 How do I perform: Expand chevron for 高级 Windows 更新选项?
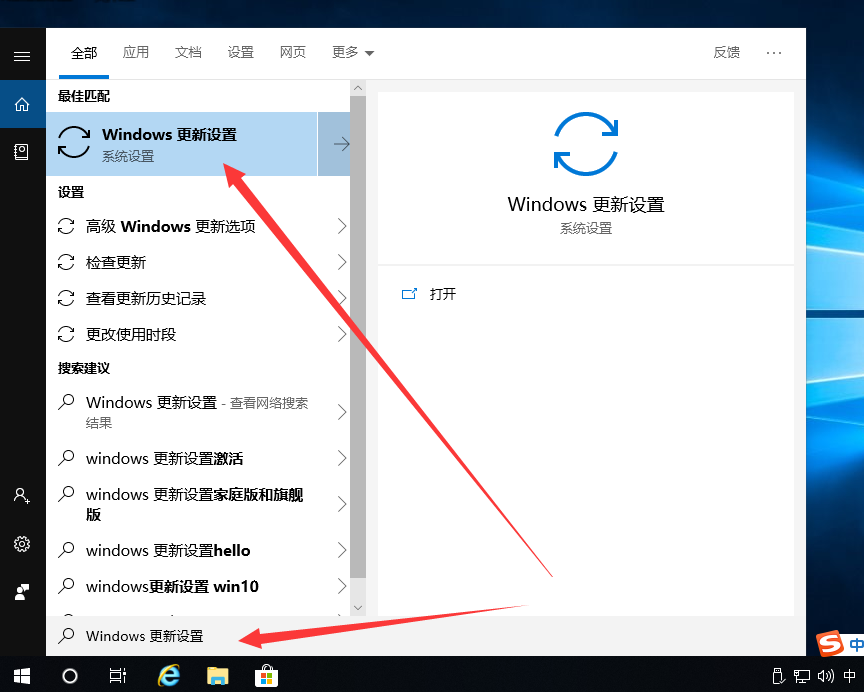tap(342, 226)
